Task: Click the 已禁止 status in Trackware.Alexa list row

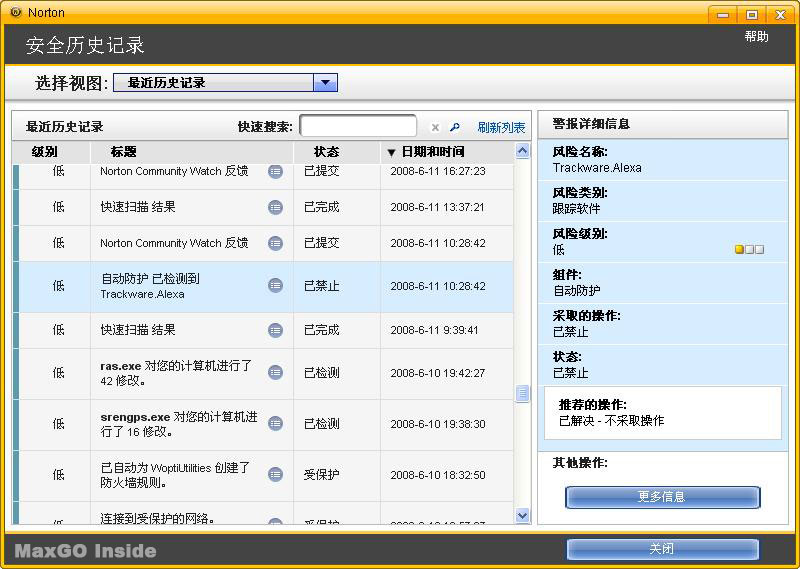Action: tap(321, 286)
